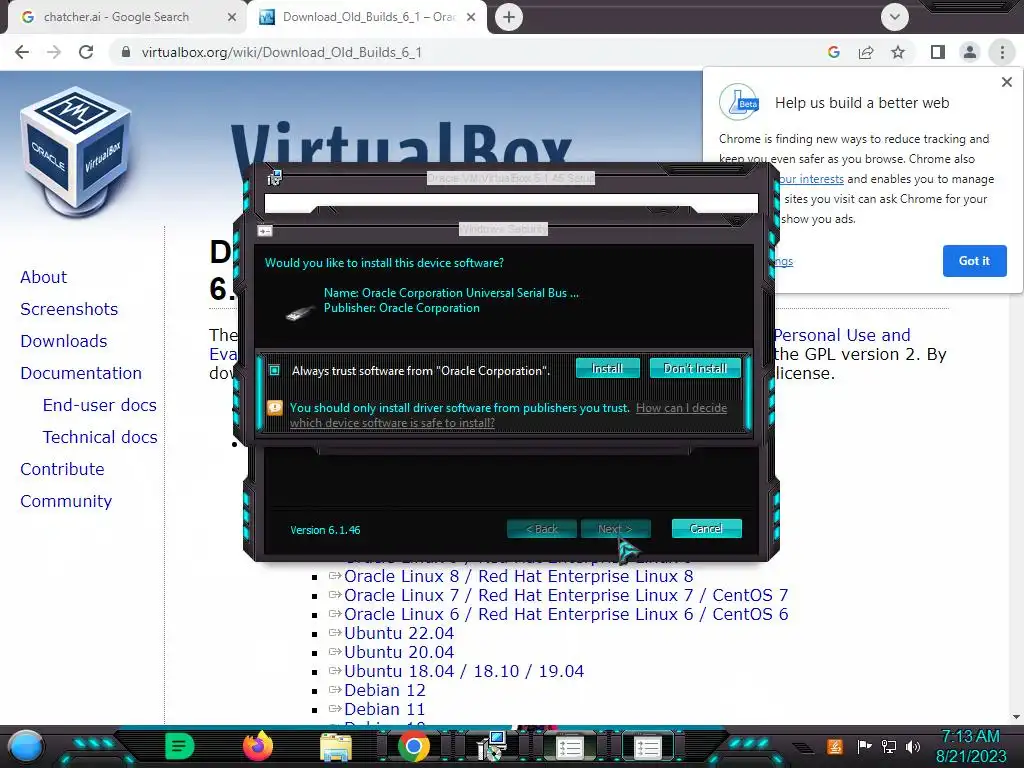The width and height of the screenshot is (1024, 768).
Task: Click the virtualbox.org address bar
Action: 282,52
